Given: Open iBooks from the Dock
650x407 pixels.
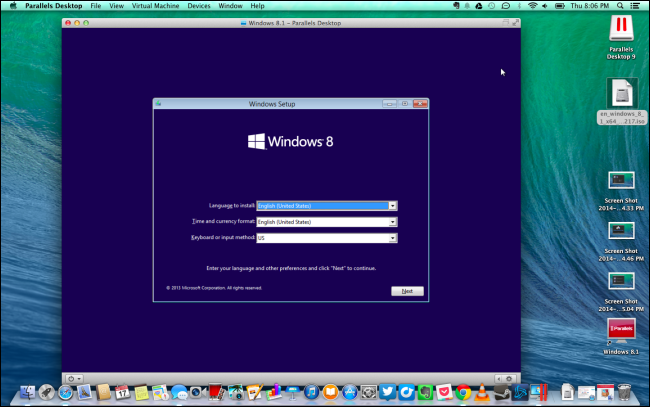Looking at the screenshot, I should tap(330, 392).
